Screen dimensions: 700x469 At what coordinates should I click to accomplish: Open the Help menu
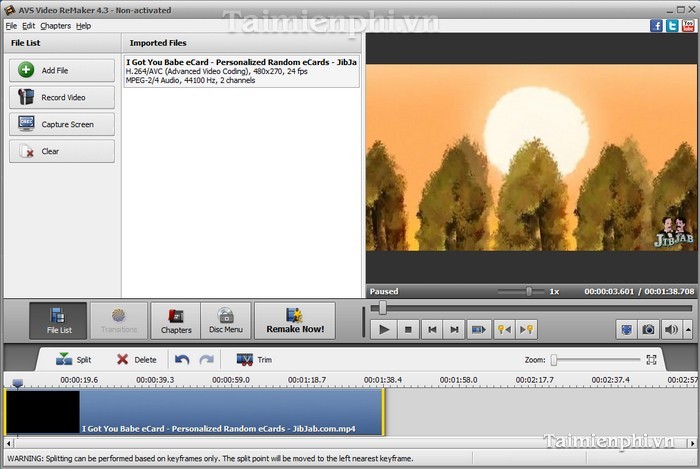83,26
